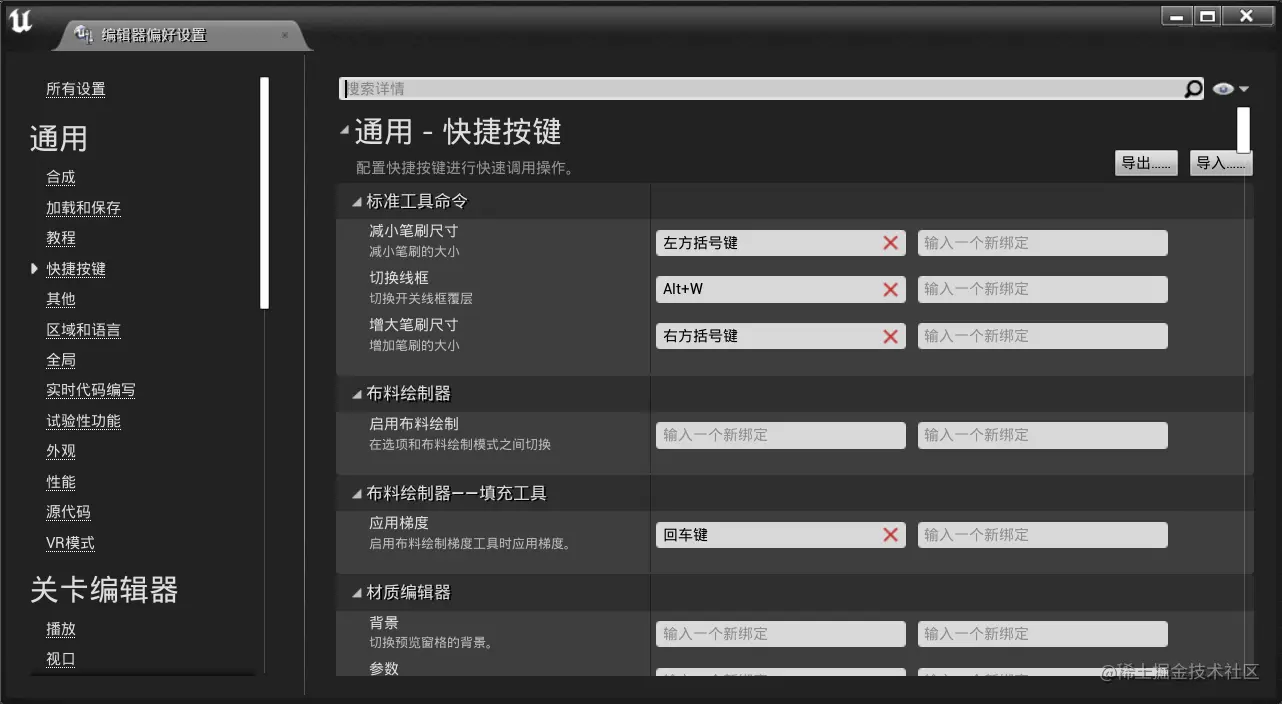Click the 减小笔刷尺寸 command label
Viewport: 1282px width, 704px height.
click(x=414, y=231)
